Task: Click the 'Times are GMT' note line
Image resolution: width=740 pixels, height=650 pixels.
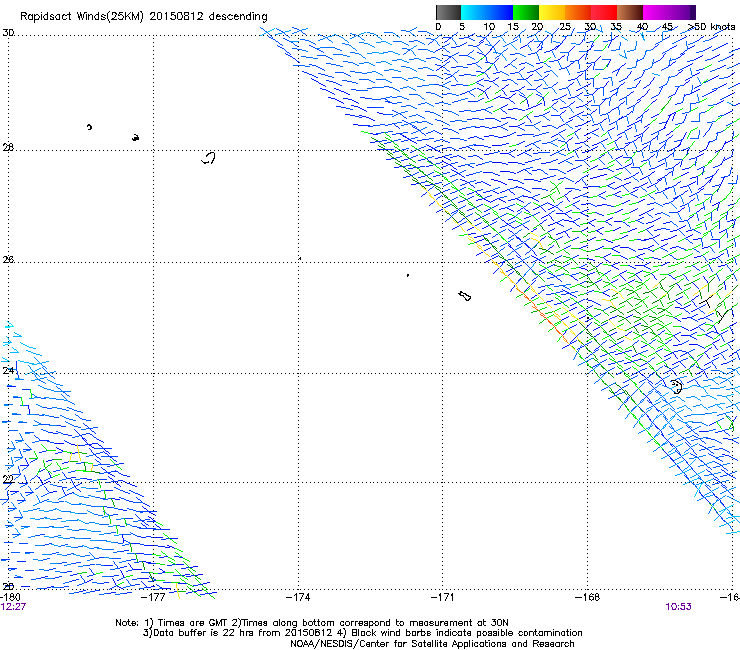Action: click(x=312, y=623)
